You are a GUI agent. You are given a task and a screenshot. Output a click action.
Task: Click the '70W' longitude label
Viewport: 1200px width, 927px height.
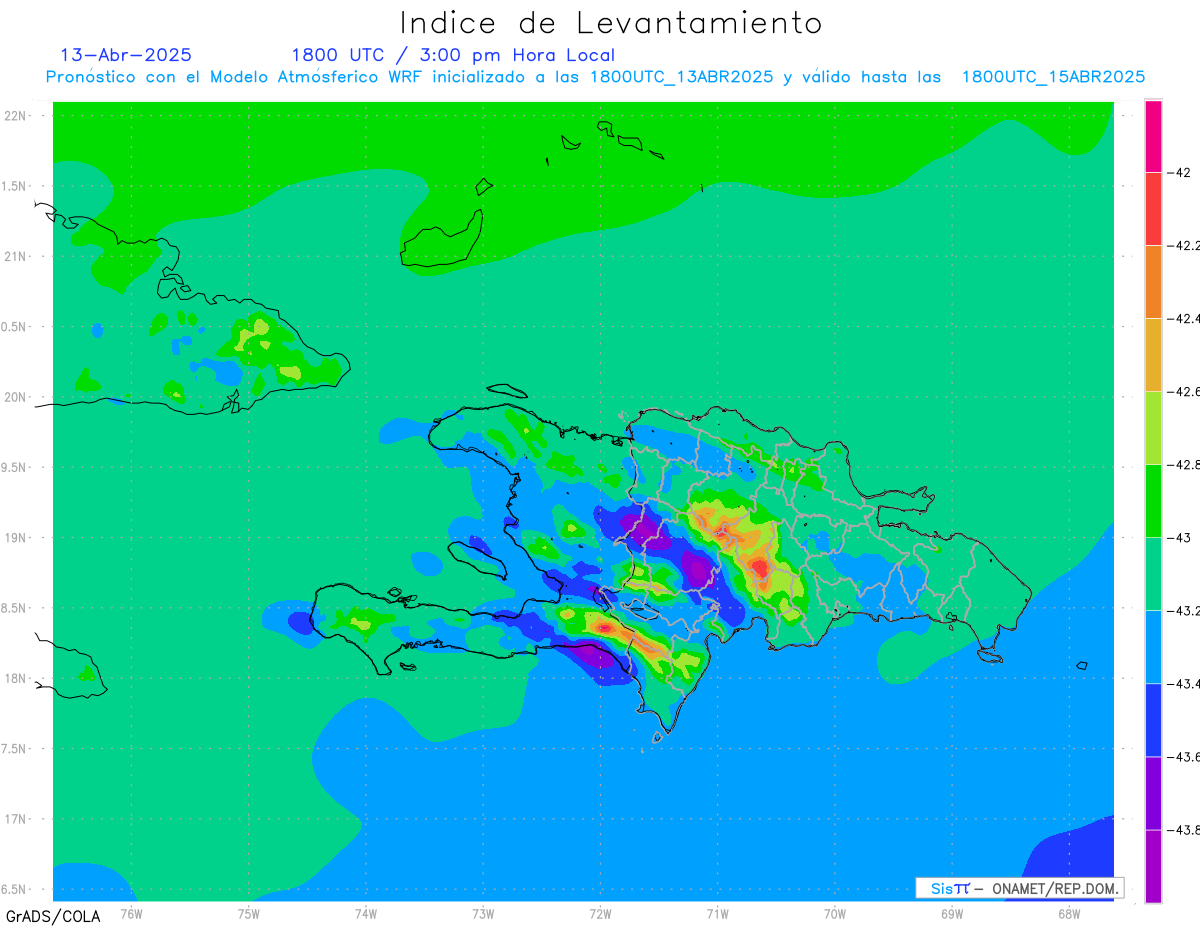[835, 913]
